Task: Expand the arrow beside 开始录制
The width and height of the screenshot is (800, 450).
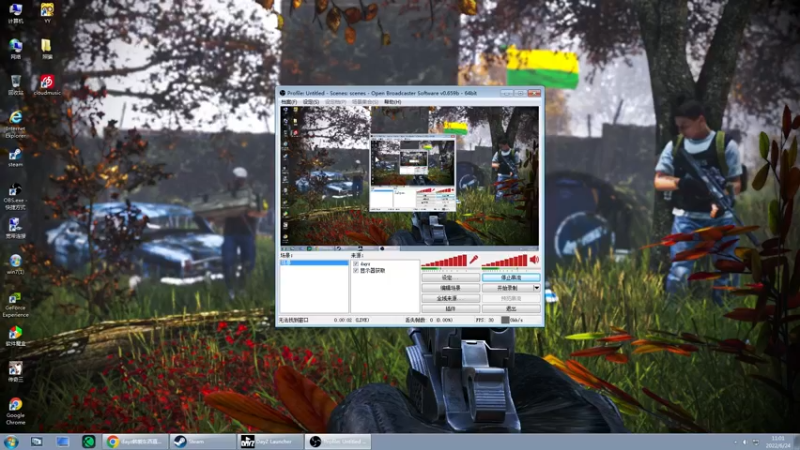Action: pyautogui.click(x=536, y=288)
